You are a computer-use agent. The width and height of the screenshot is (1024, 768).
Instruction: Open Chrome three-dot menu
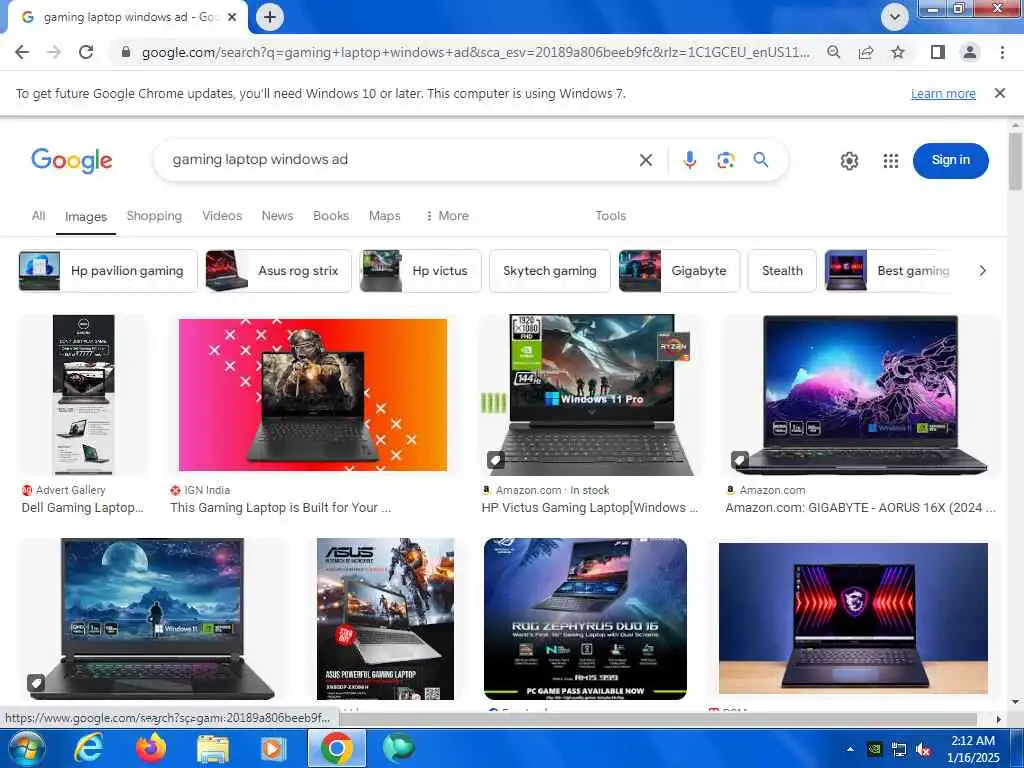[x=1002, y=52]
